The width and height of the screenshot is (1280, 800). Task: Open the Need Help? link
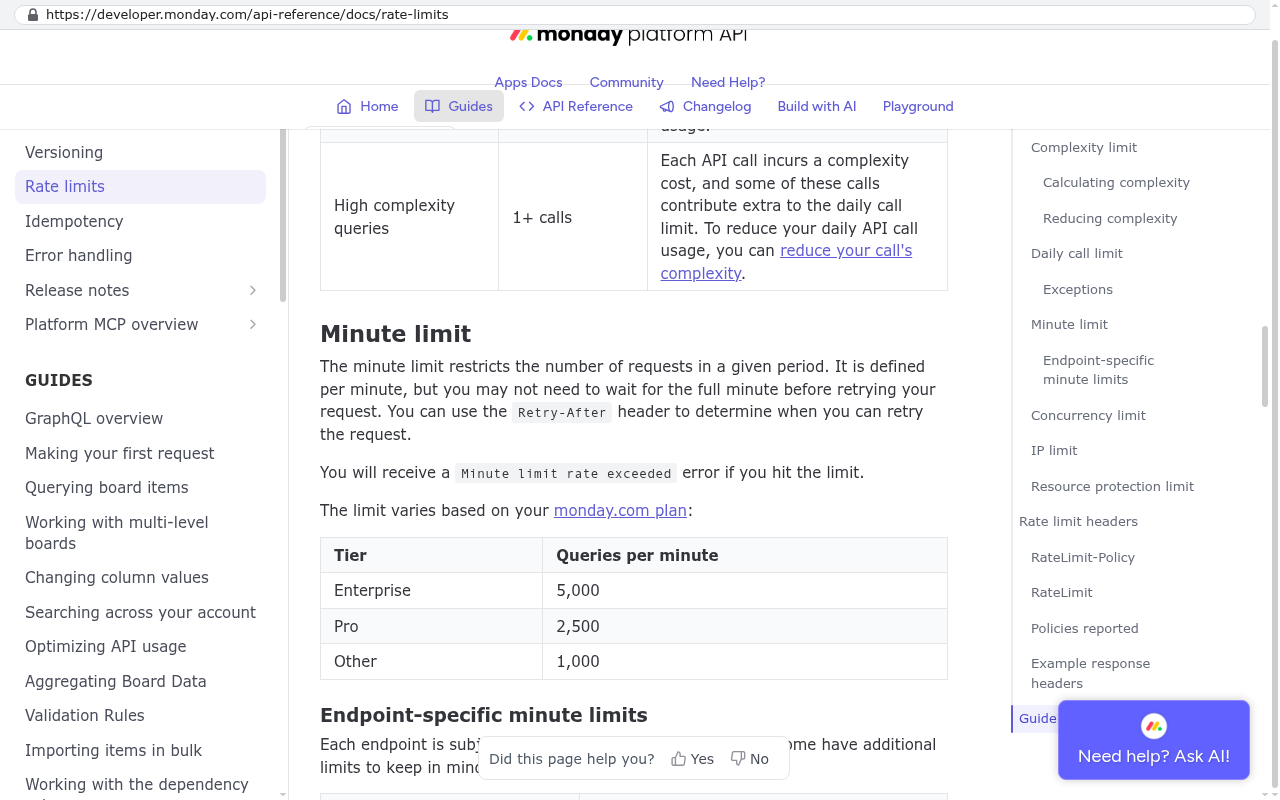(728, 83)
